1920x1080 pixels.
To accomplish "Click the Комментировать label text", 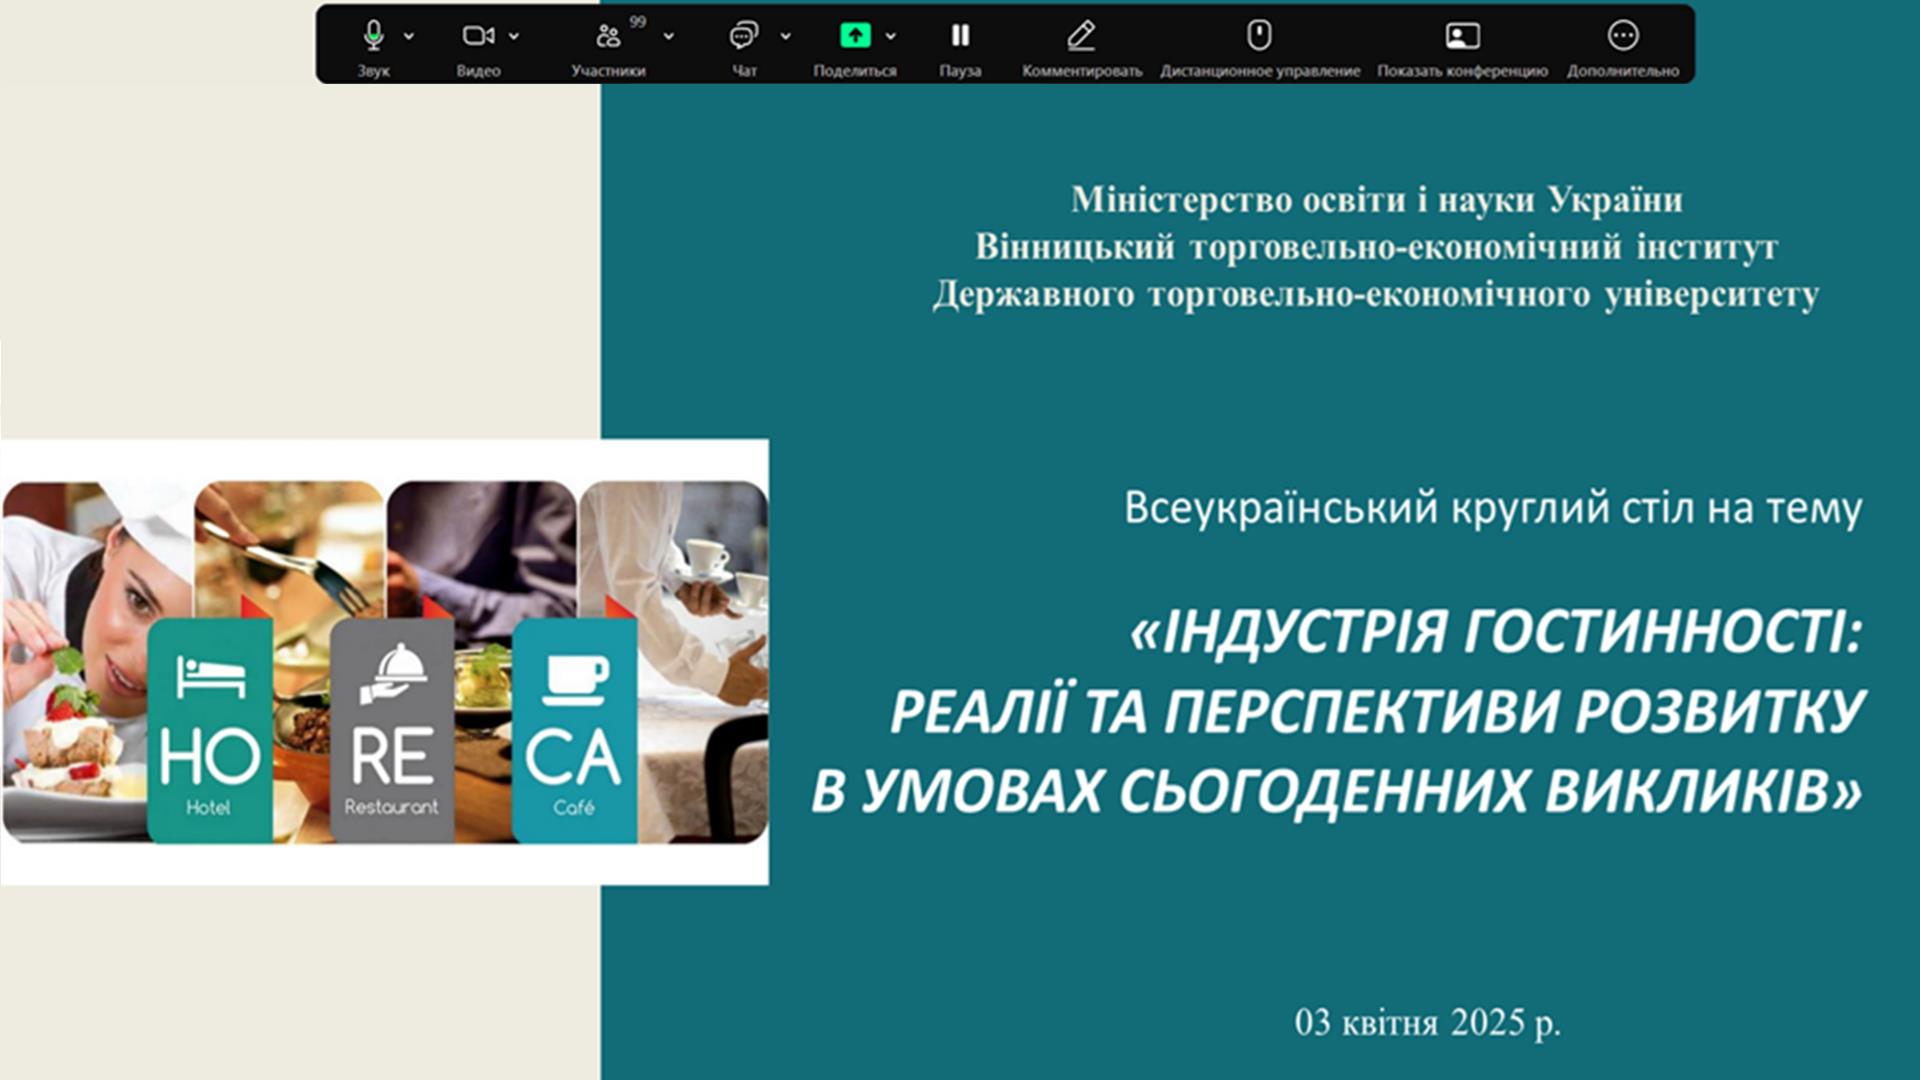I will pyautogui.click(x=1081, y=71).
